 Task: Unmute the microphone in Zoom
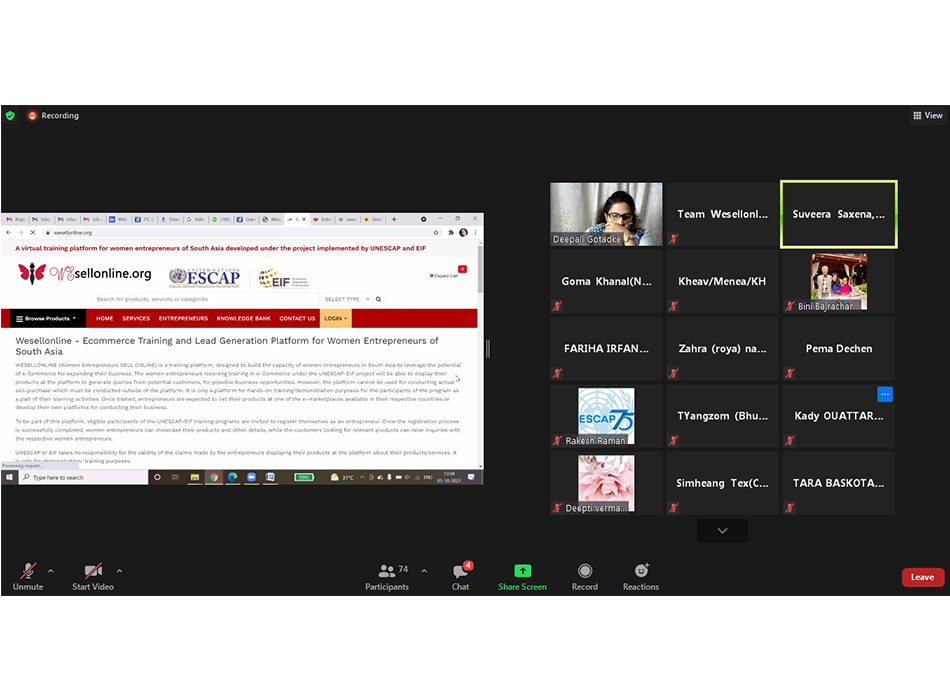pyautogui.click(x=28, y=576)
